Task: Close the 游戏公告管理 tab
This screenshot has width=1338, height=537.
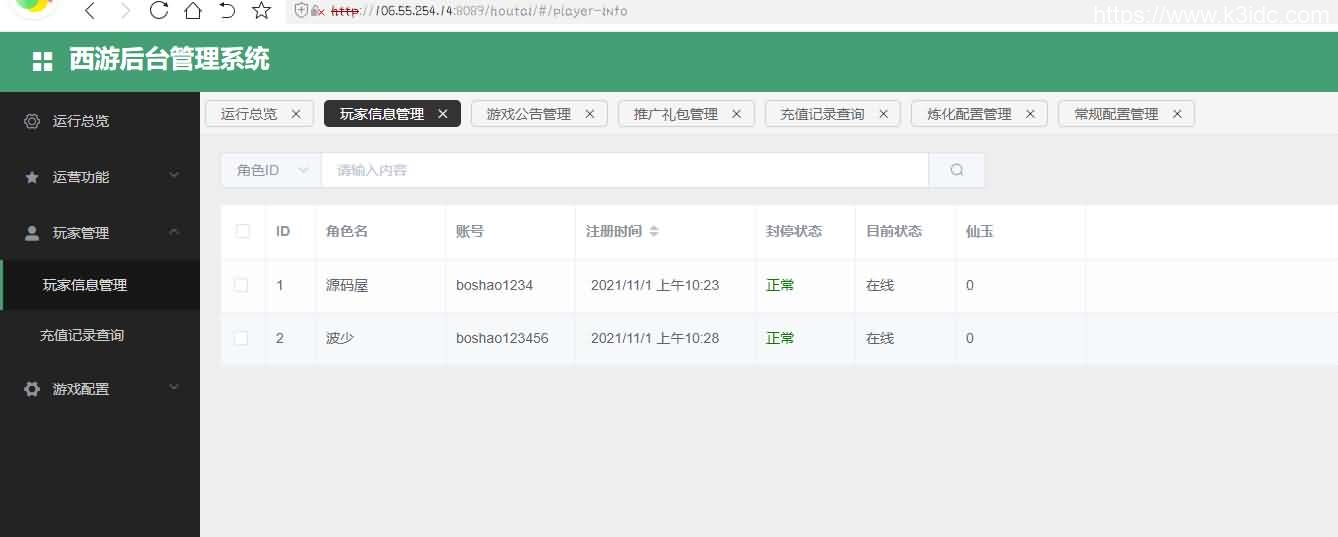Action: [x=590, y=114]
